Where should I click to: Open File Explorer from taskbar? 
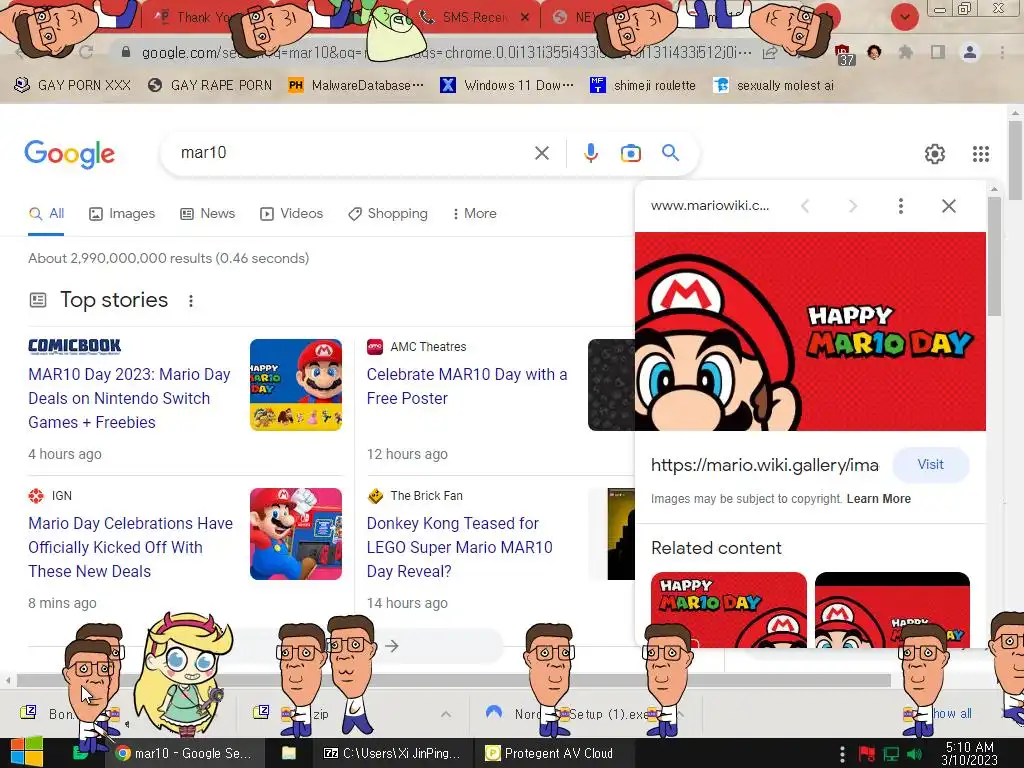point(289,753)
